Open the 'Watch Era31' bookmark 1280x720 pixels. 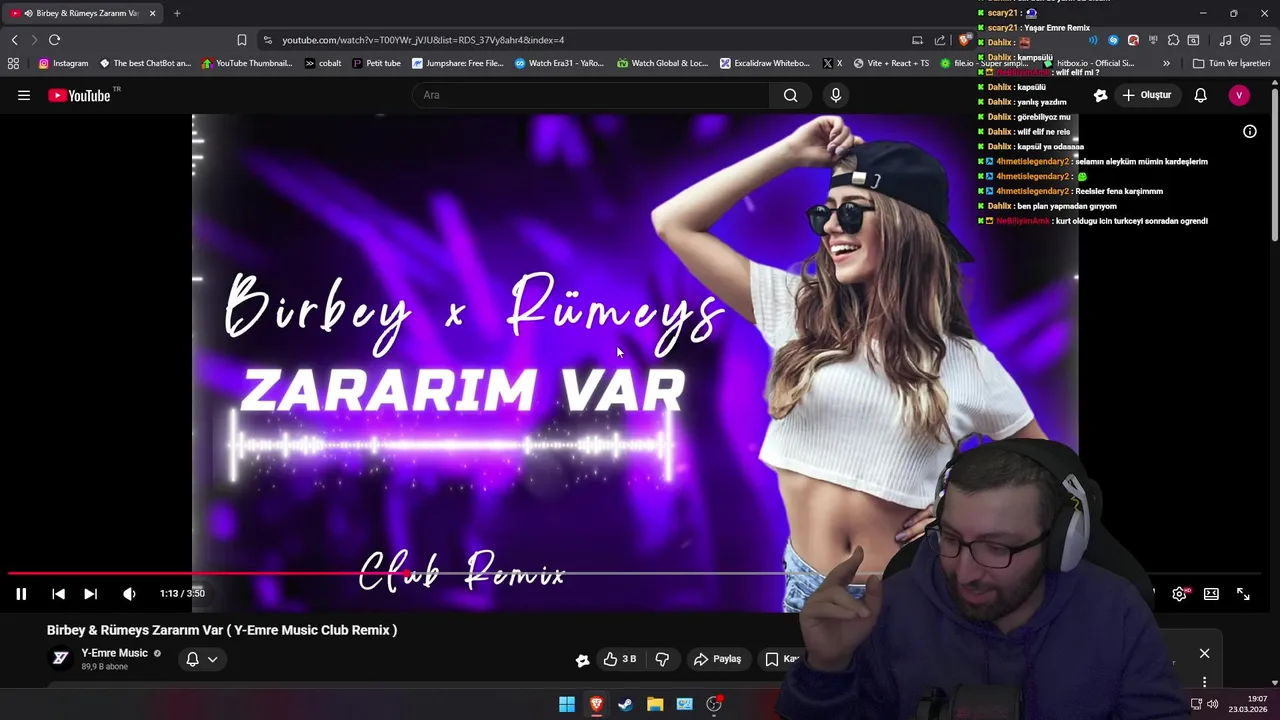pos(559,63)
